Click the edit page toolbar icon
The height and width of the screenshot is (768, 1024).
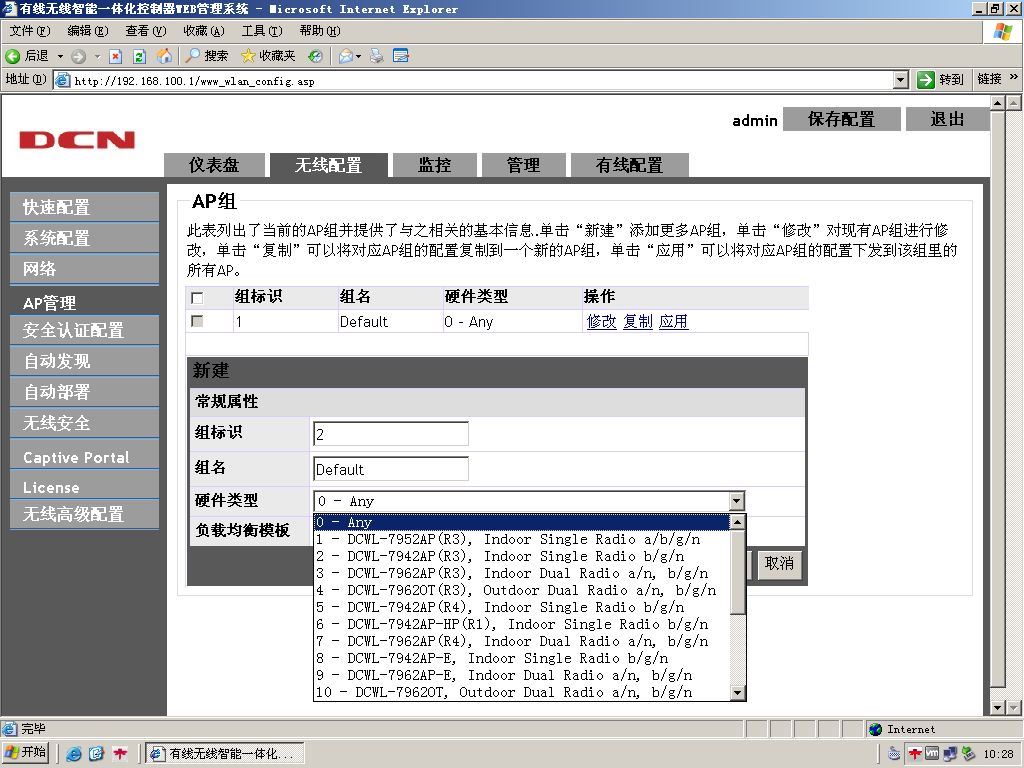(x=401, y=56)
